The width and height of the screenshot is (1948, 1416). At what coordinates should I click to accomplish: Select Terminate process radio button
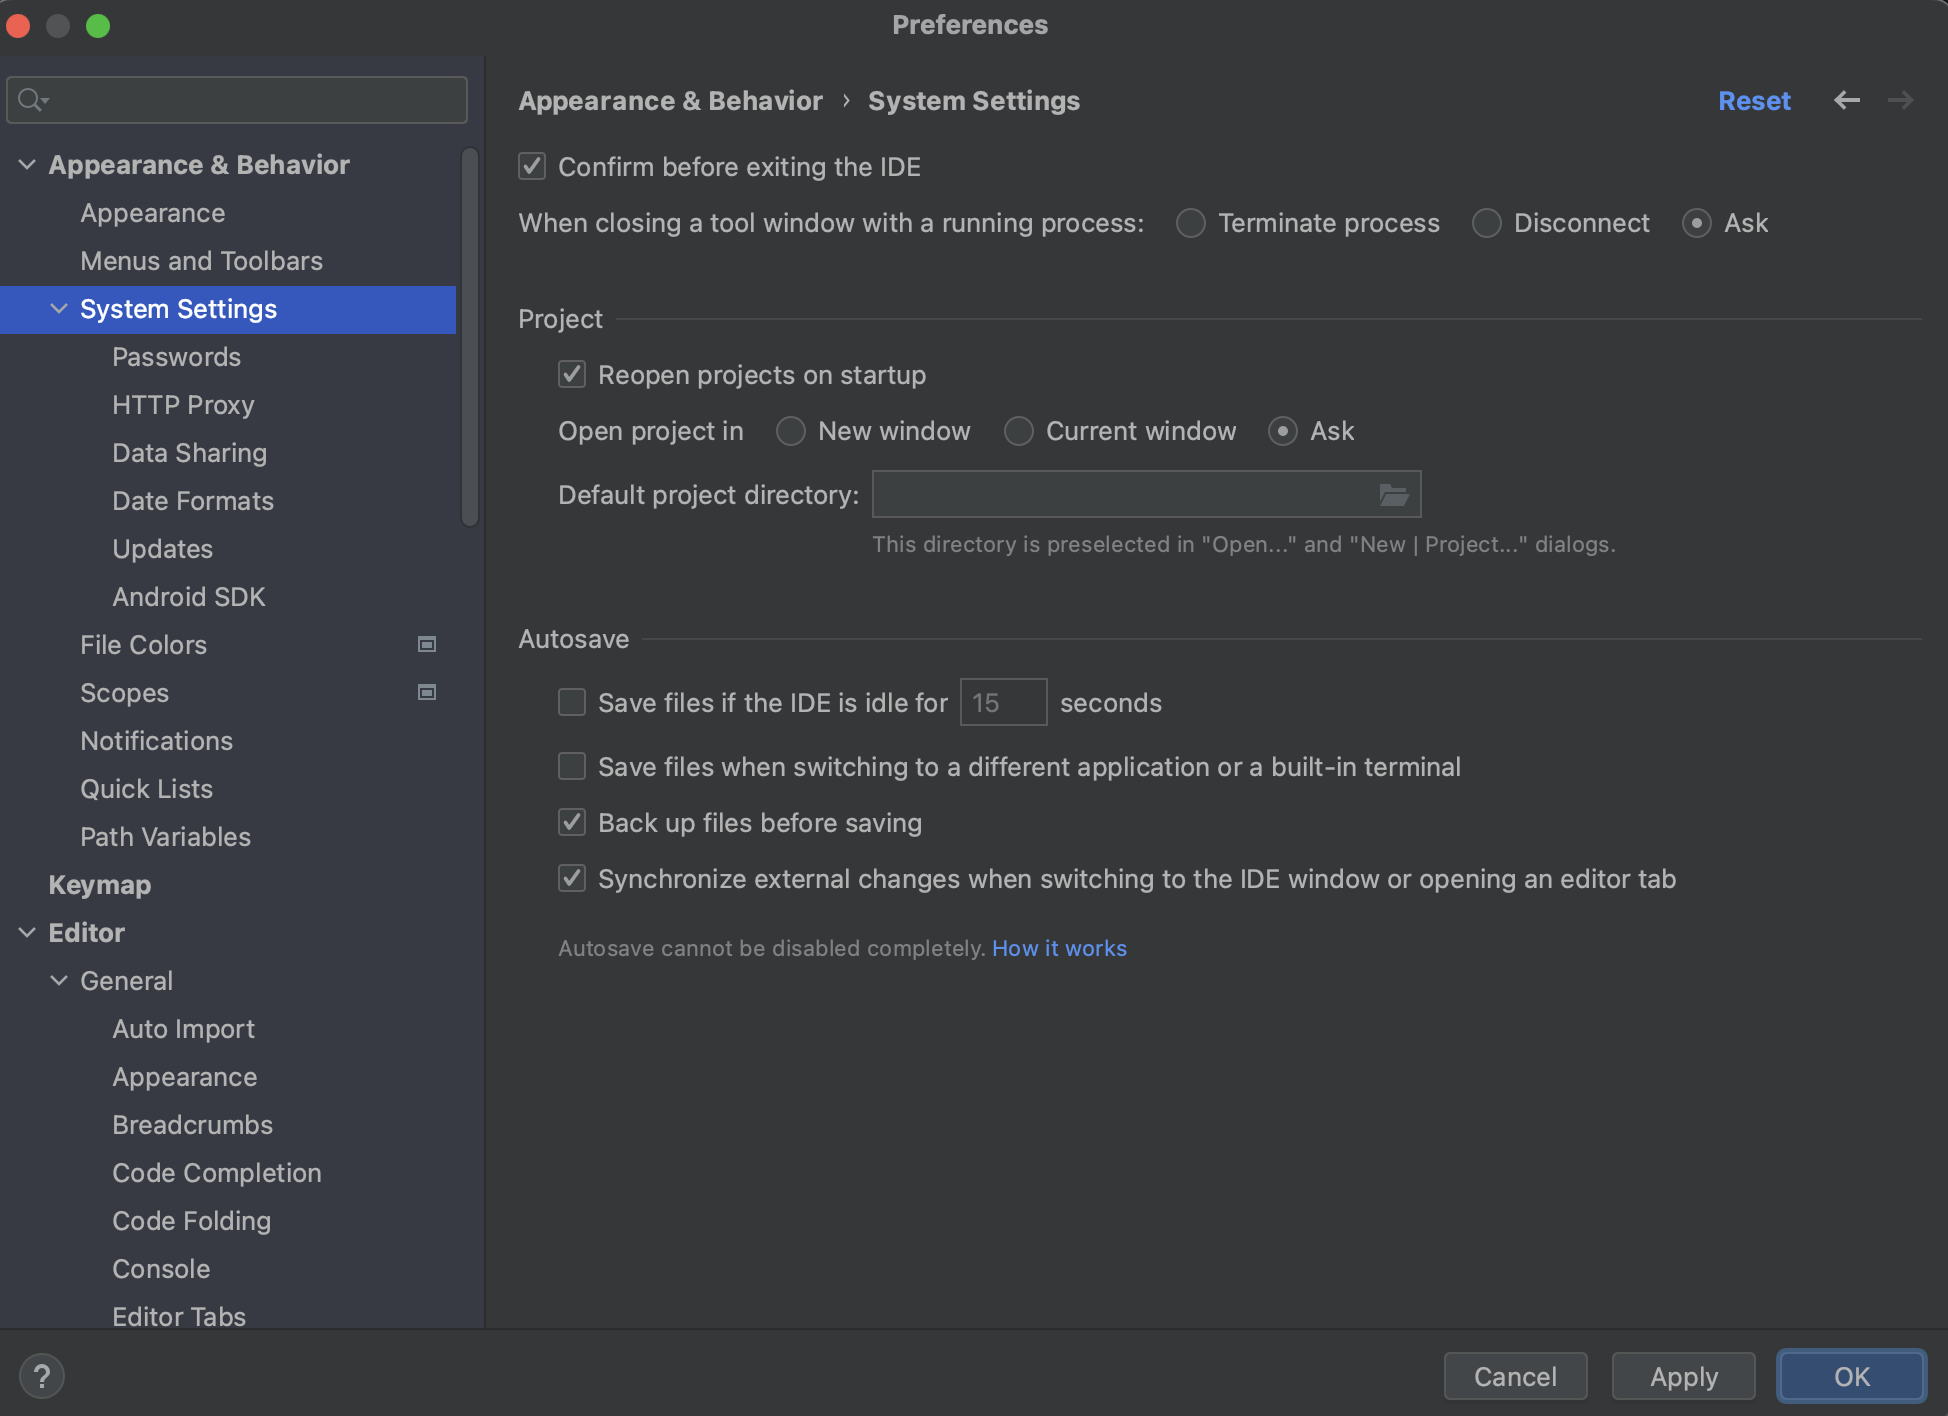[x=1190, y=222]
